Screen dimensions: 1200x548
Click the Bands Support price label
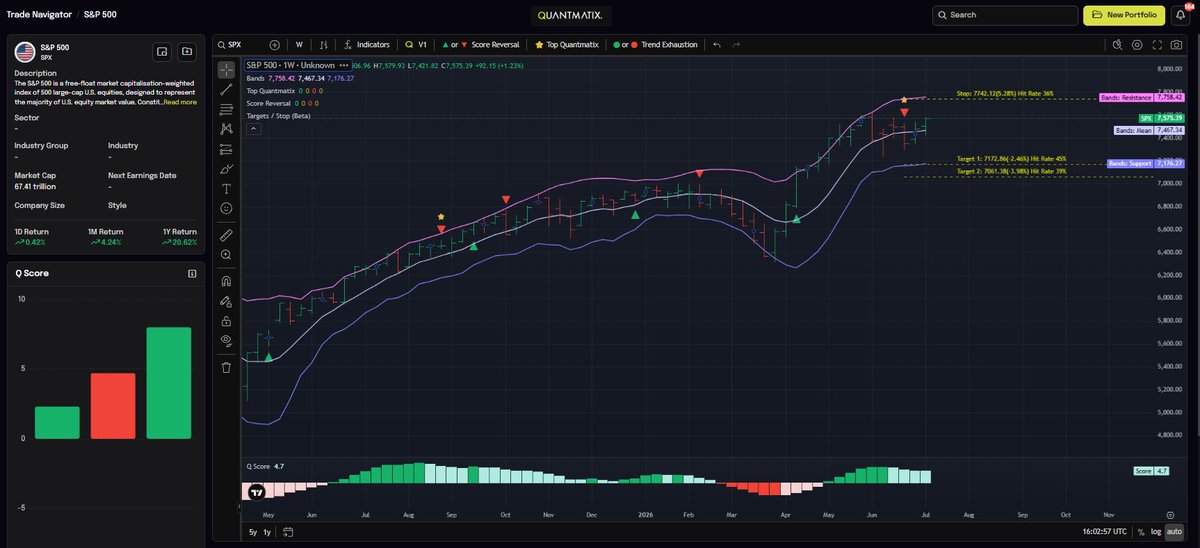tap(1145, 163)
